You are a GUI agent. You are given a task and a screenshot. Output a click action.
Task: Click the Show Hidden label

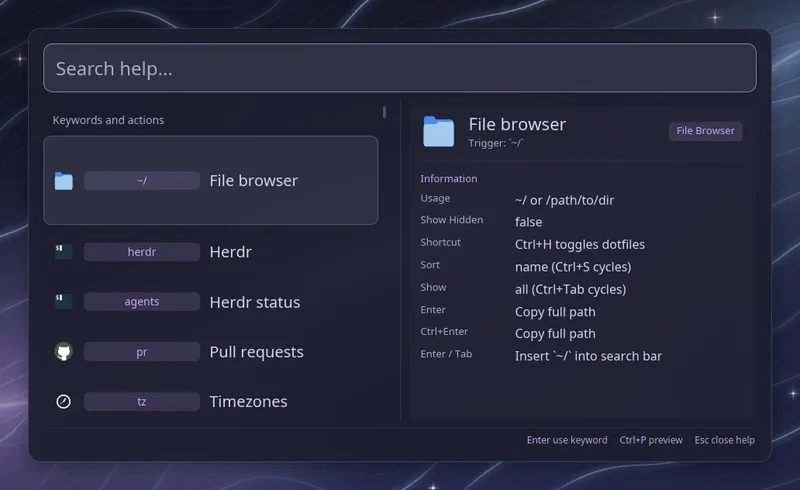coord(452,220)
